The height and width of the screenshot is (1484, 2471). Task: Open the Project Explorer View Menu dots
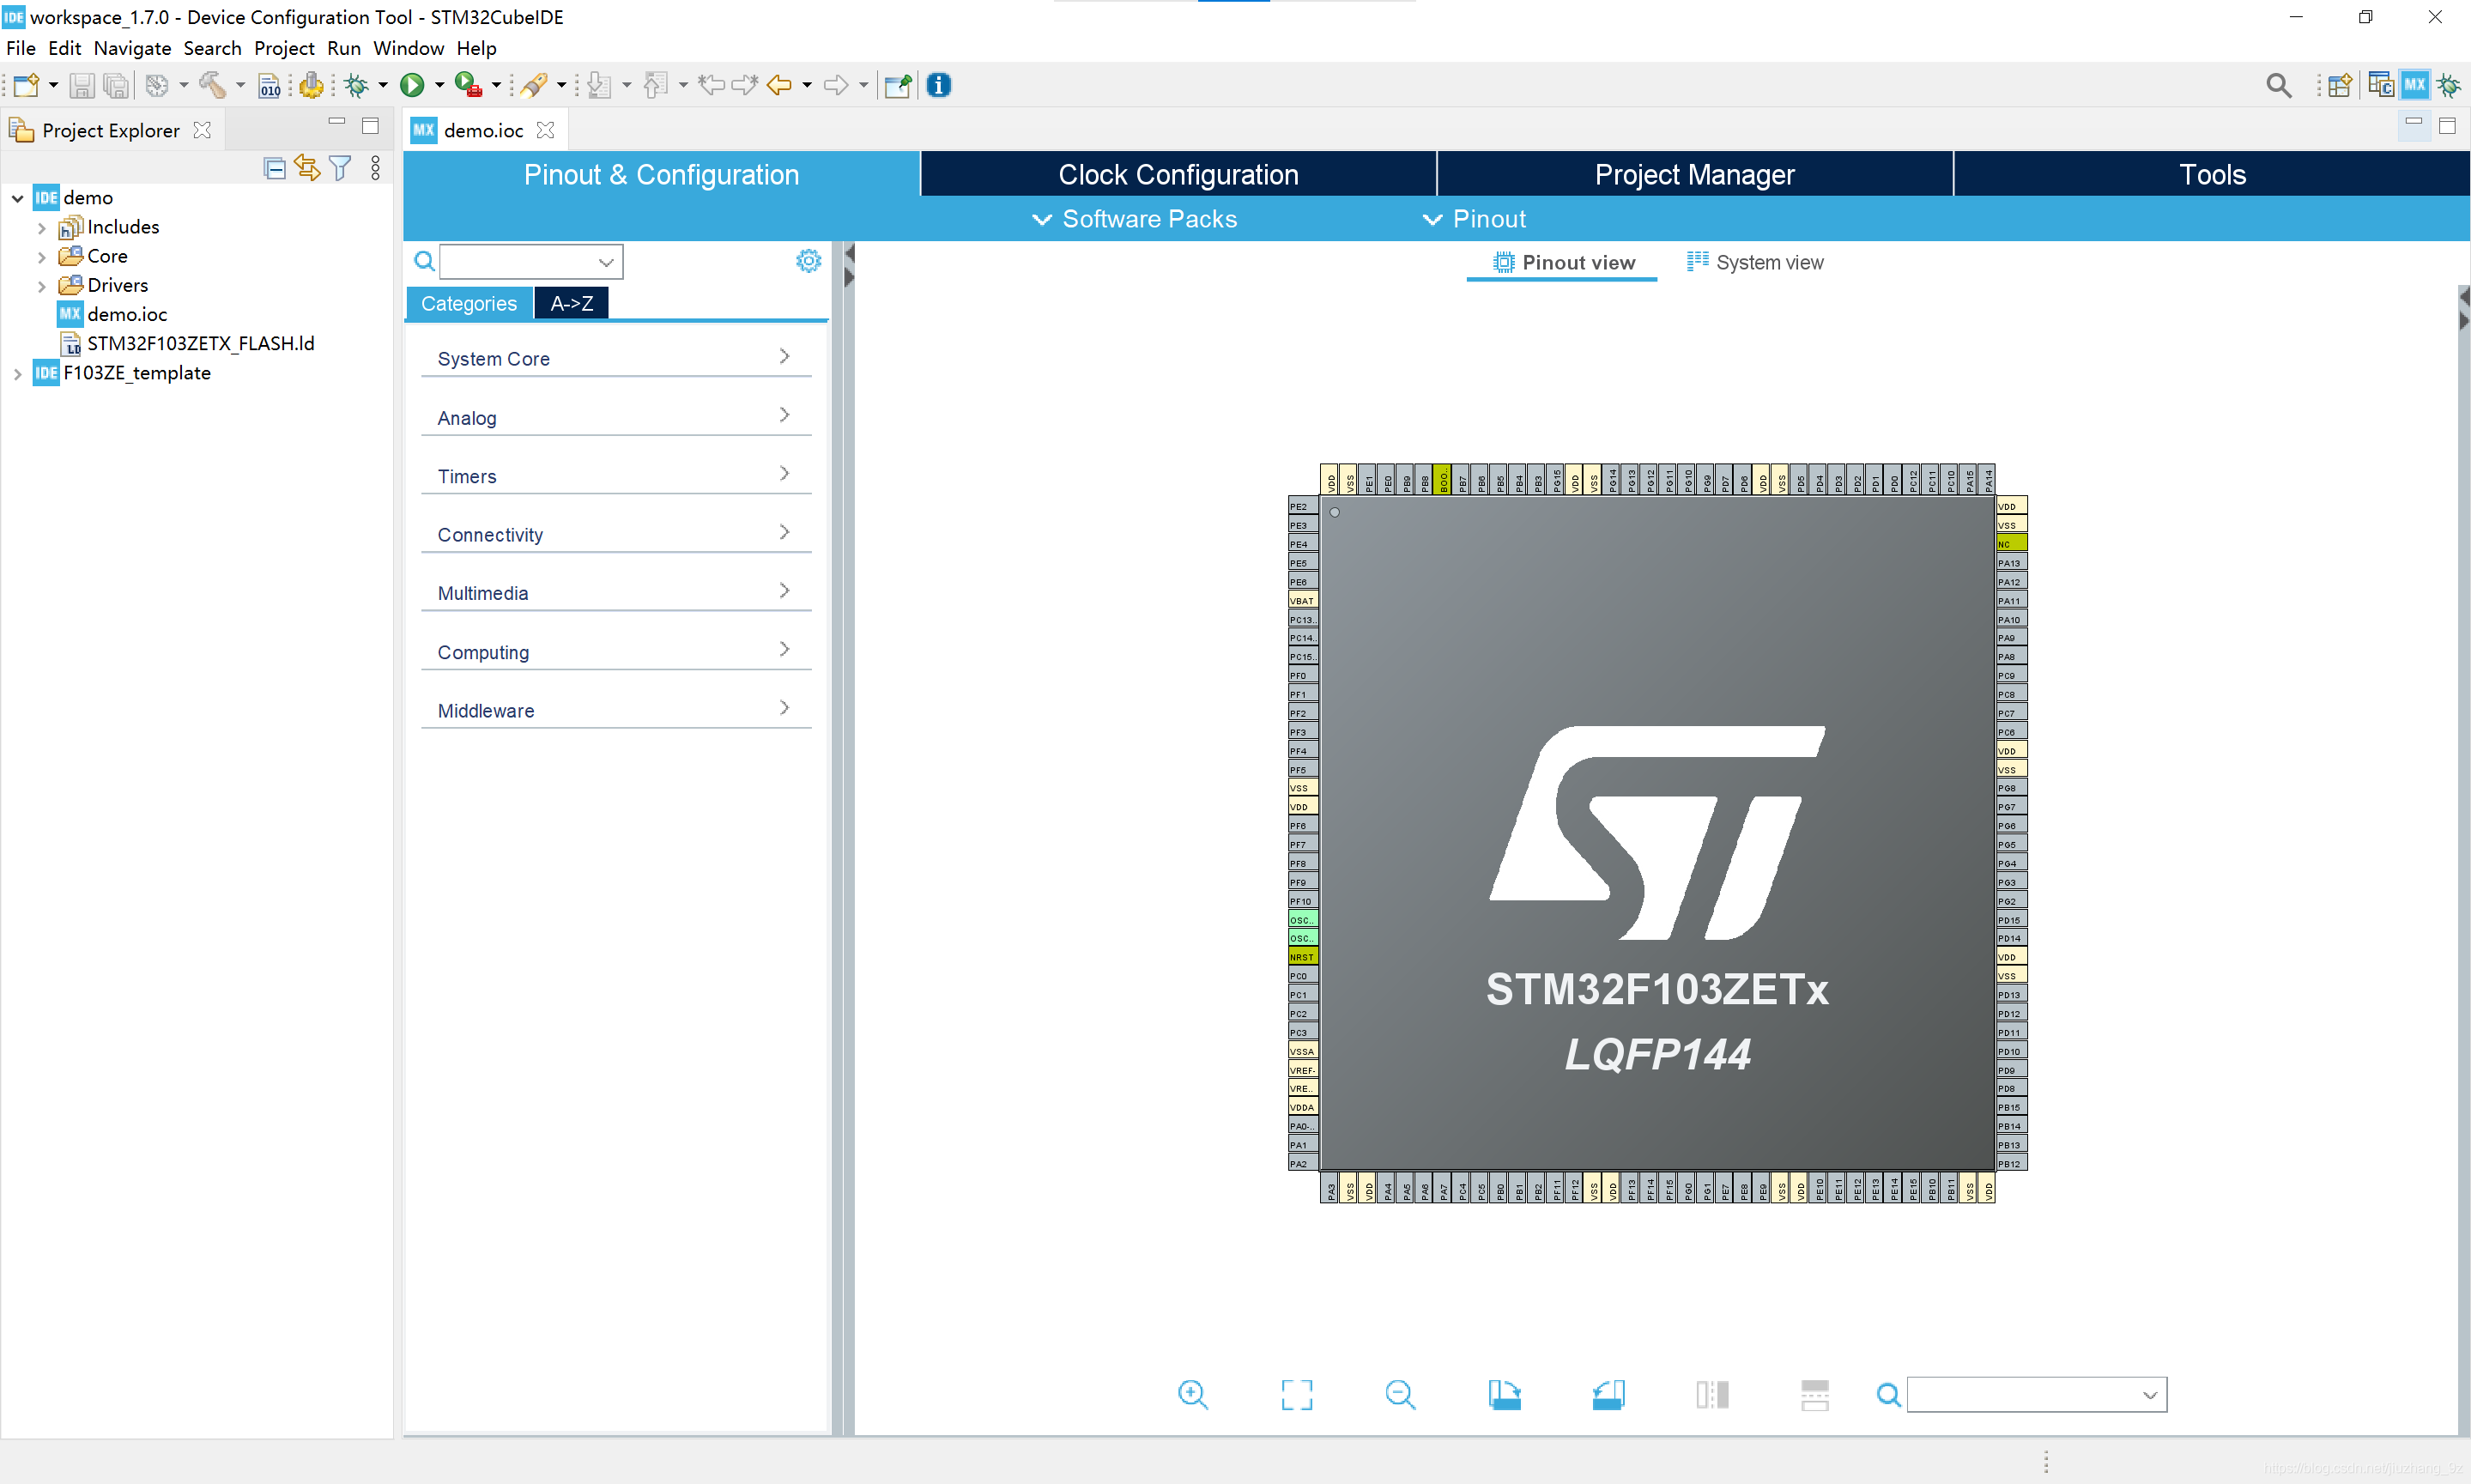375,168
